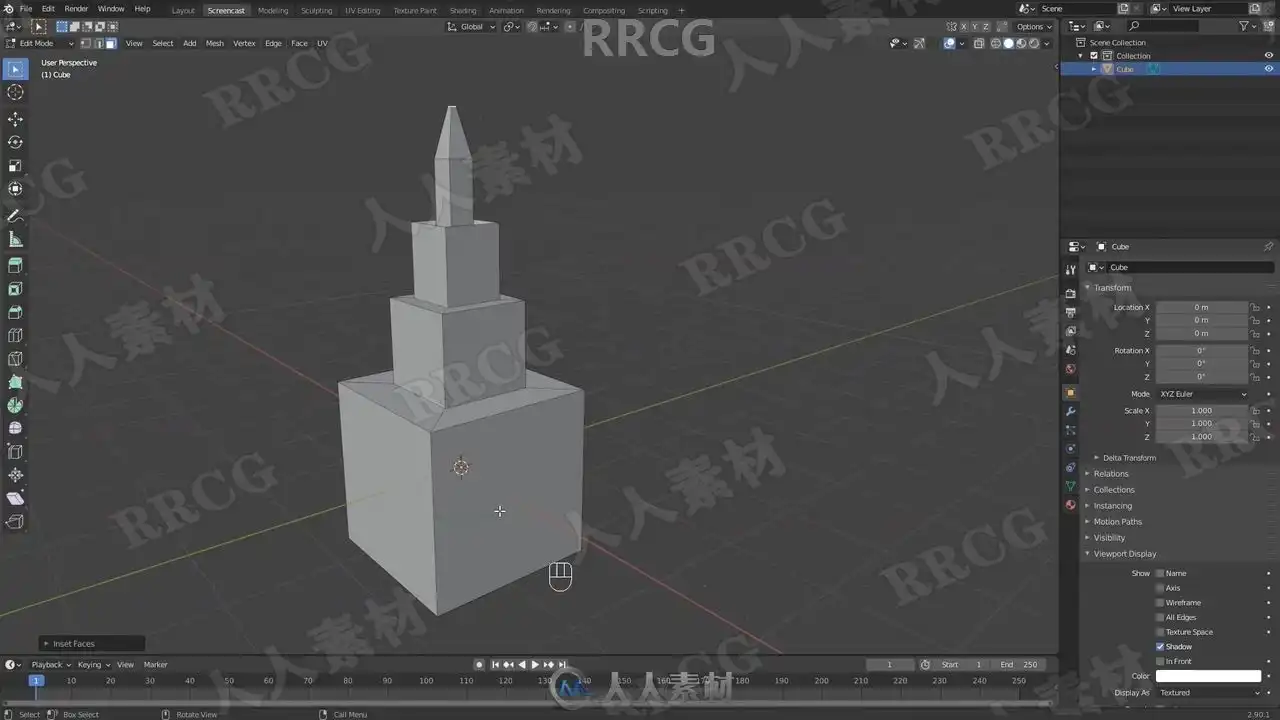1280x720 pixels.
Task: Open the Global transform orientation dropdown
Action: pyautogui.click(x=471, y=27)
